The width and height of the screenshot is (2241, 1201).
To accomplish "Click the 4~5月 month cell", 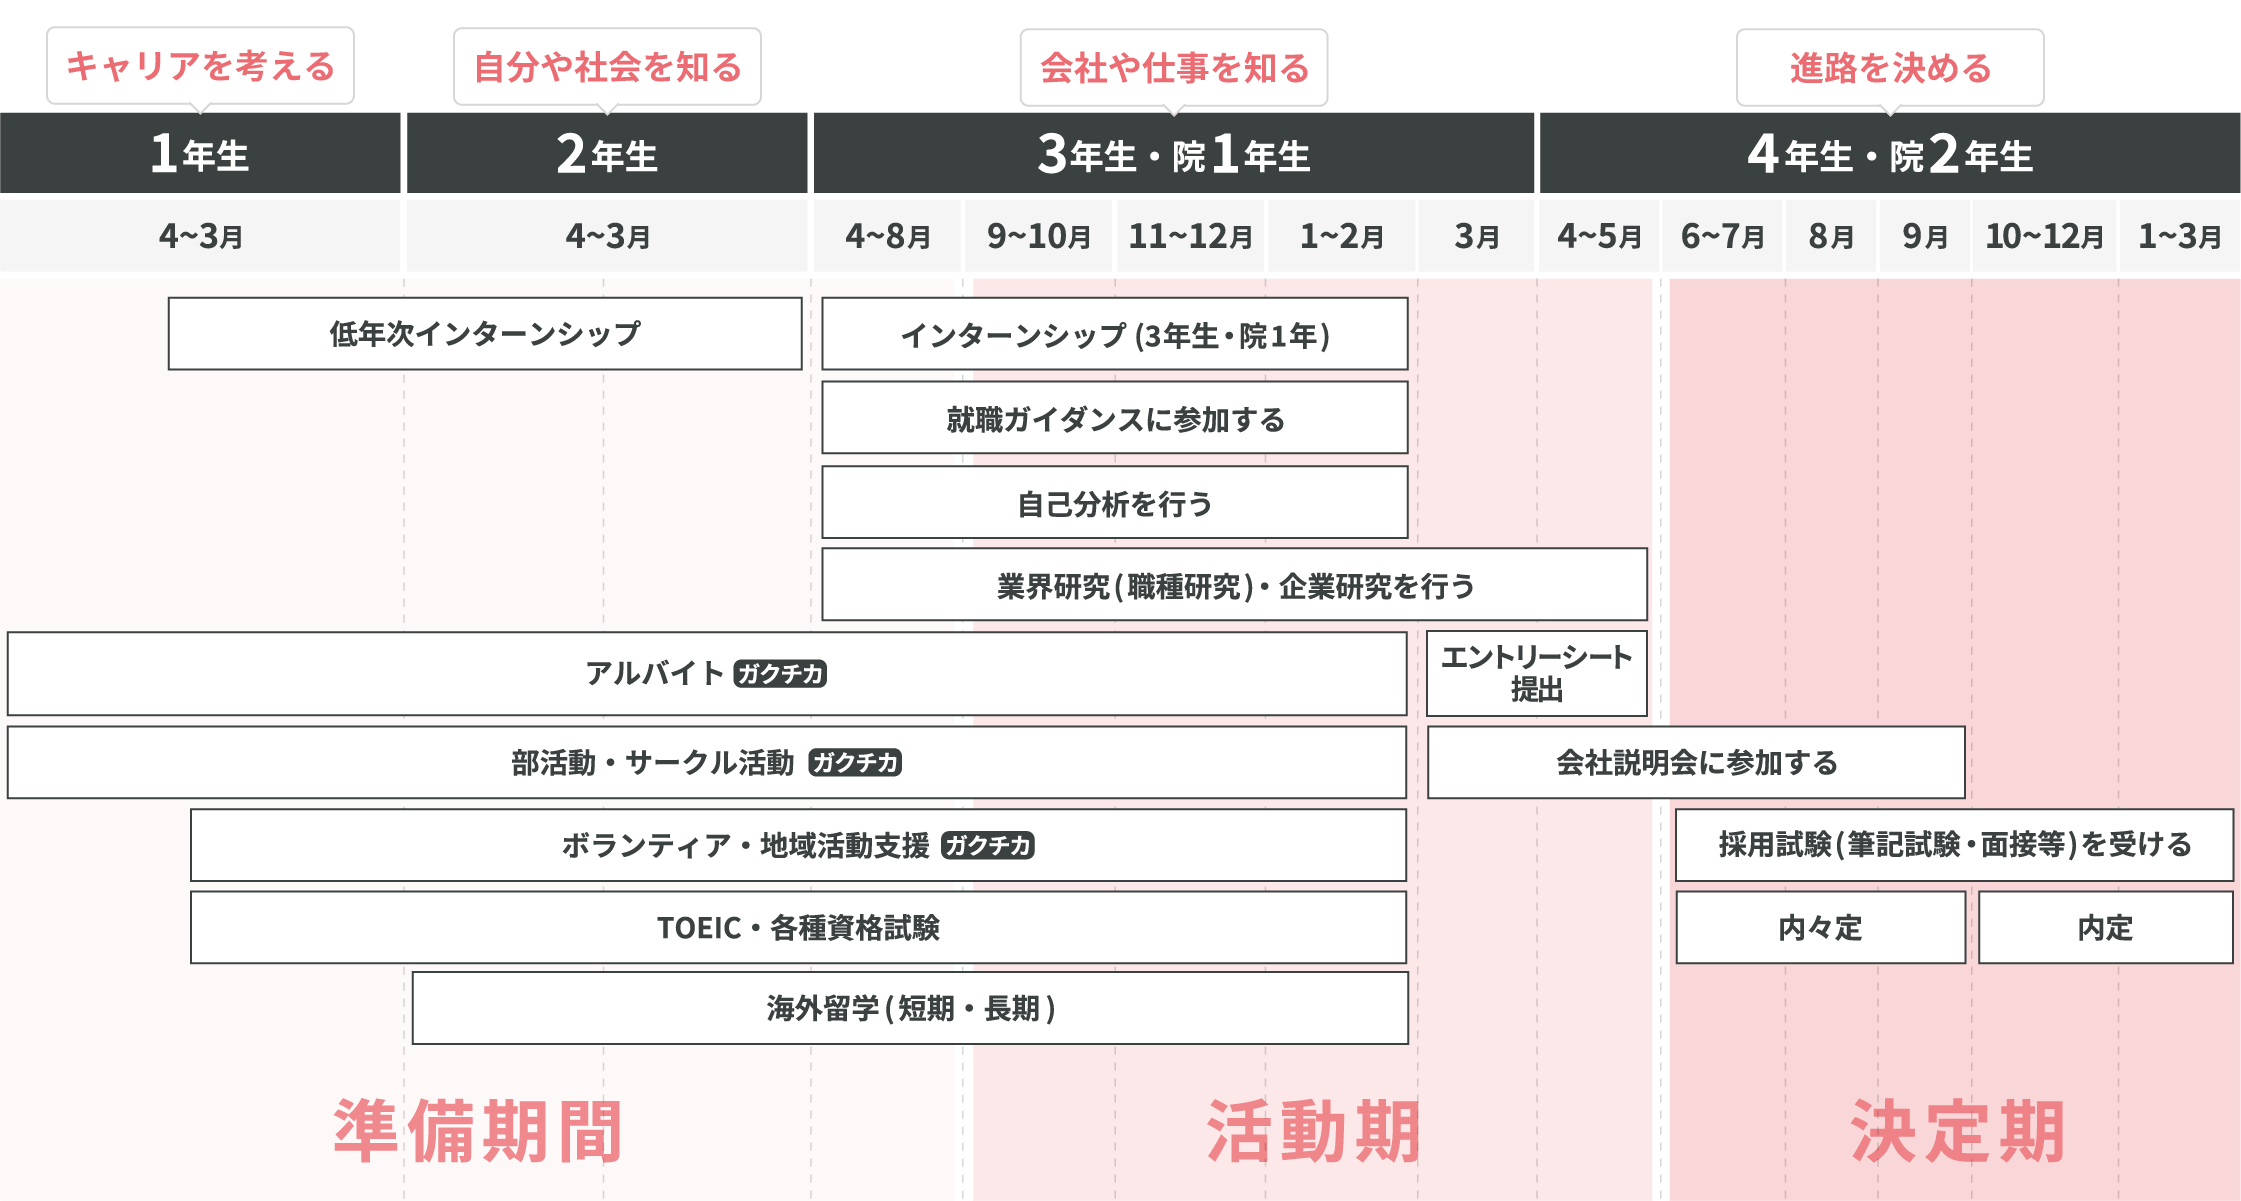I will (1599, 236).
